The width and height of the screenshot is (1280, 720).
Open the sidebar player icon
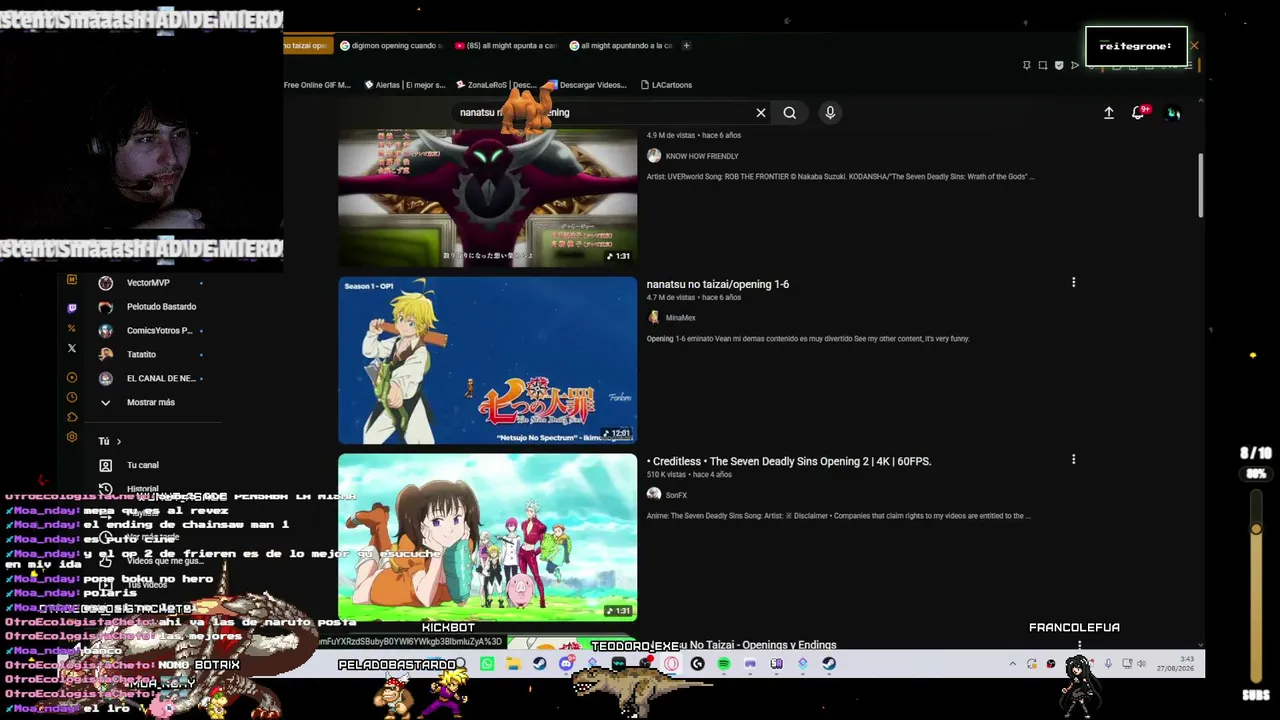click(72, 378)
